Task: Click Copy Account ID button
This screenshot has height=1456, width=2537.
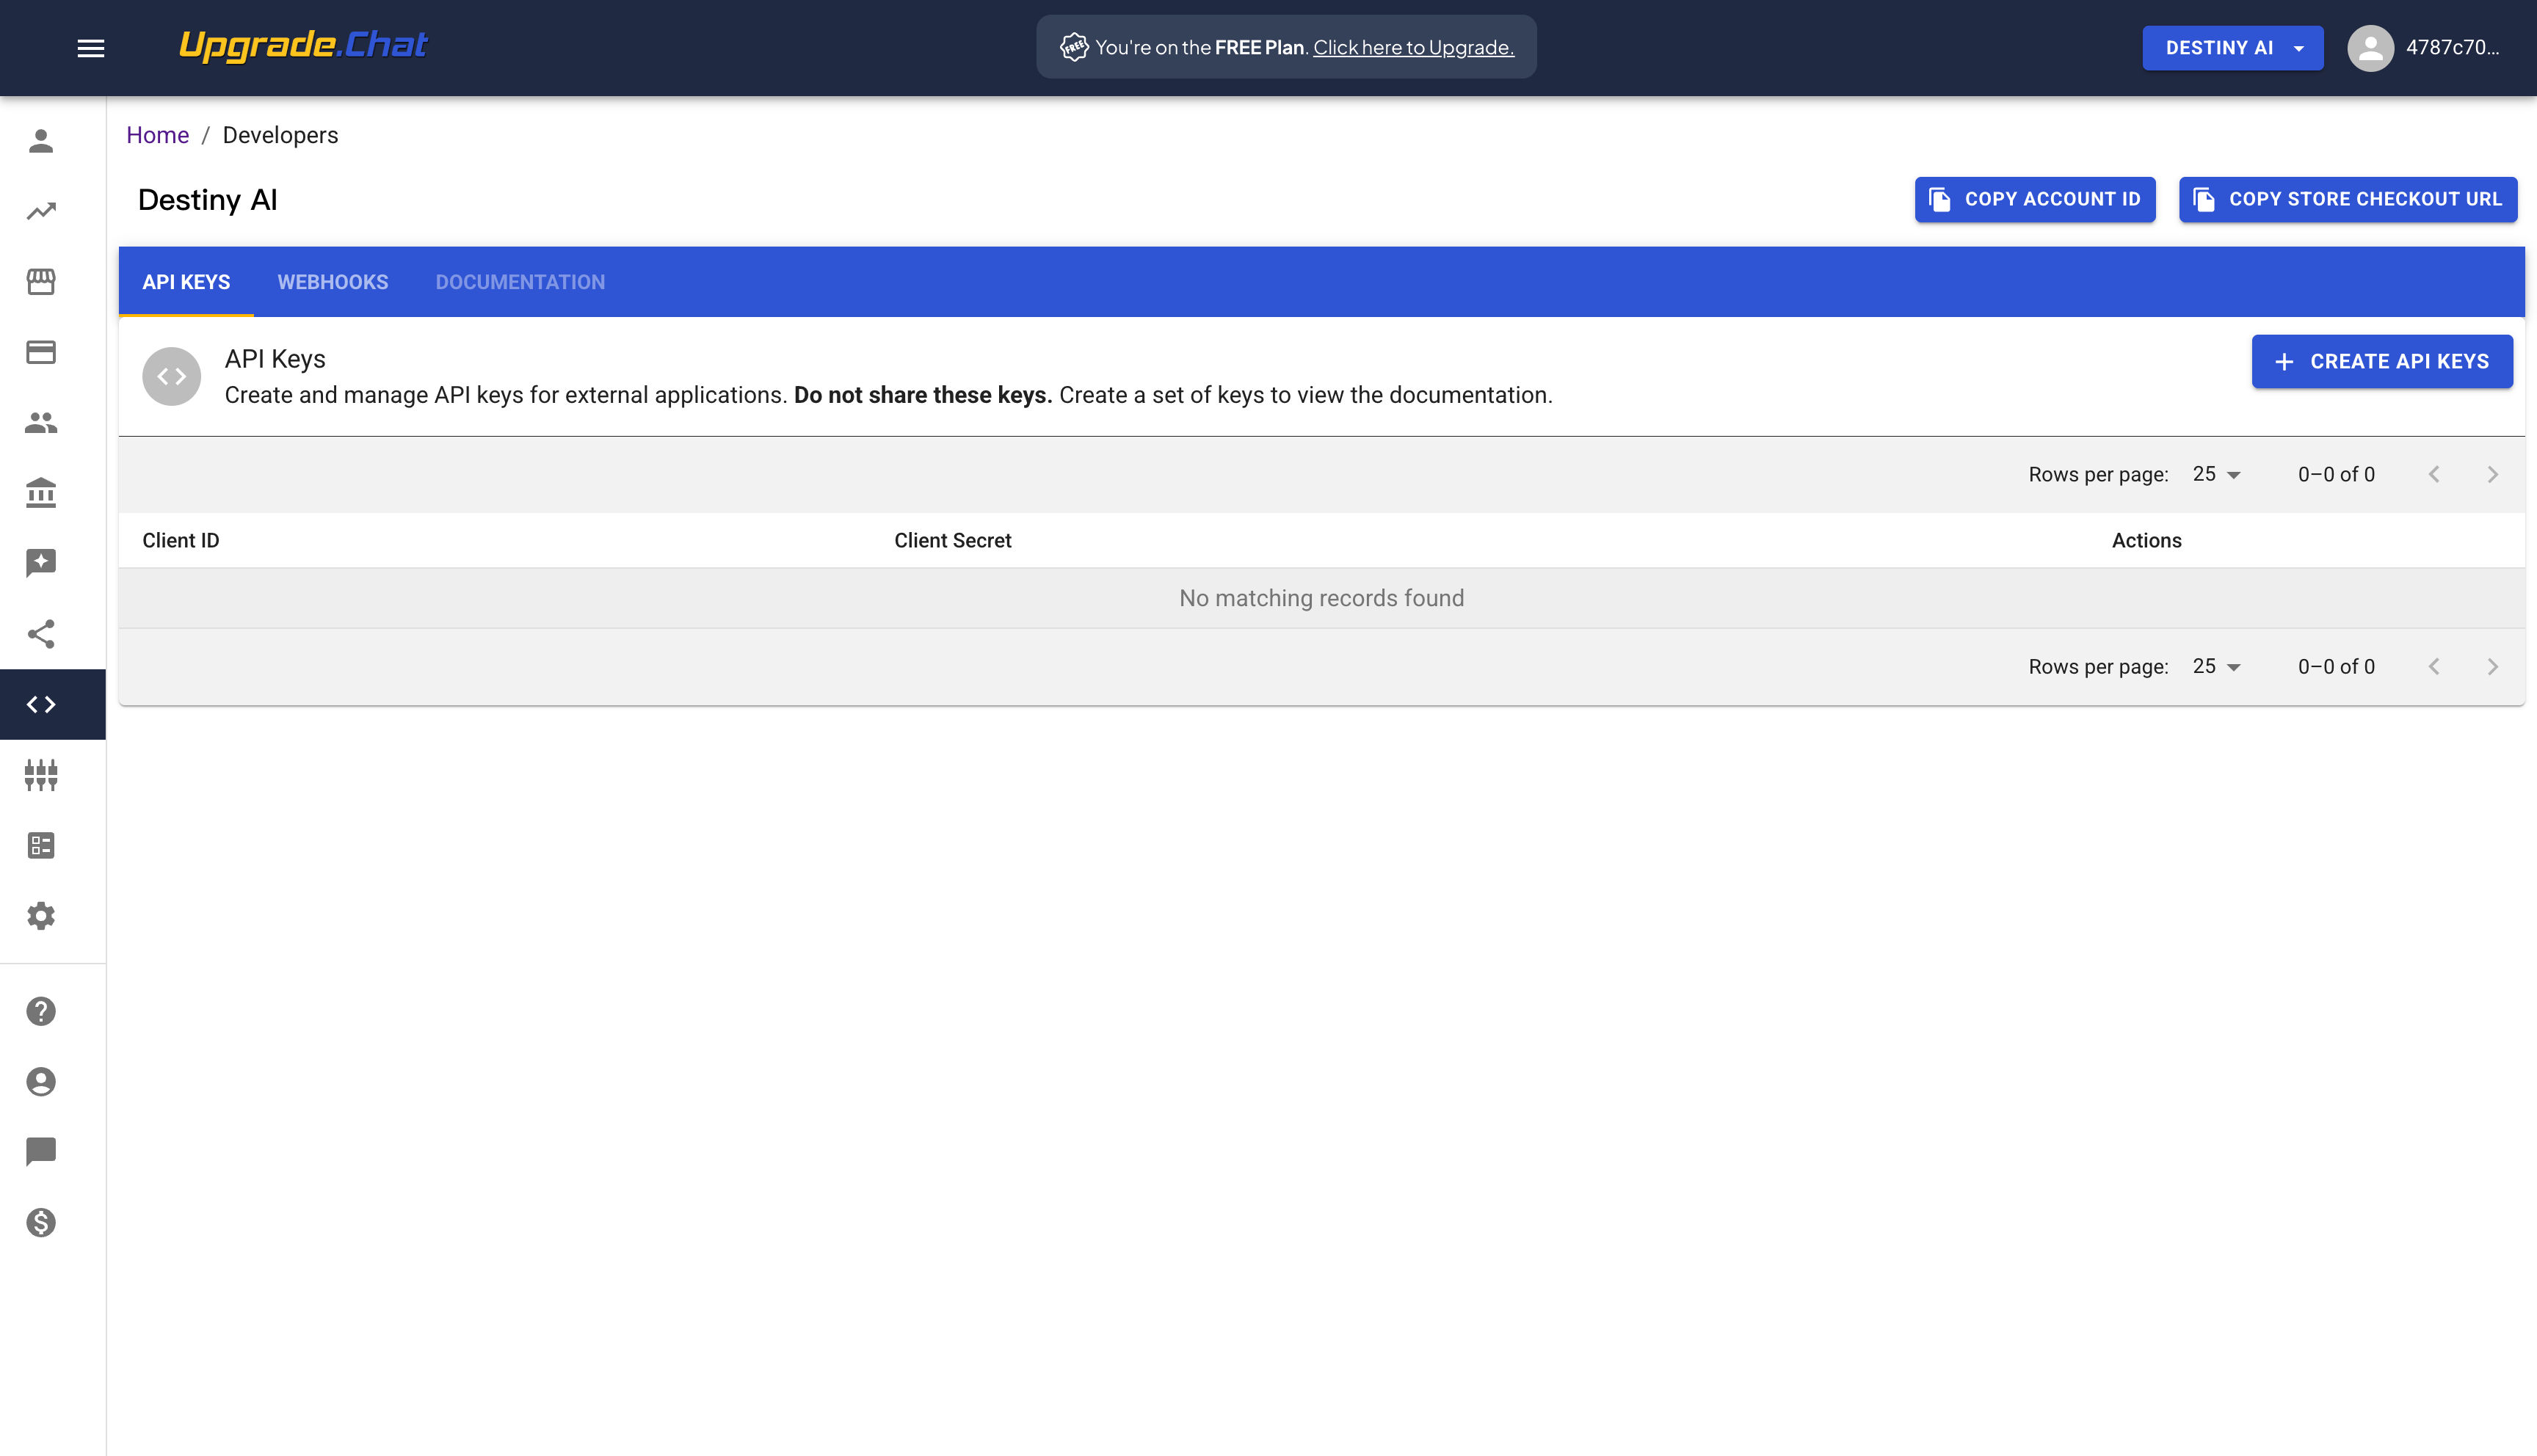Action: (2034, 199)
